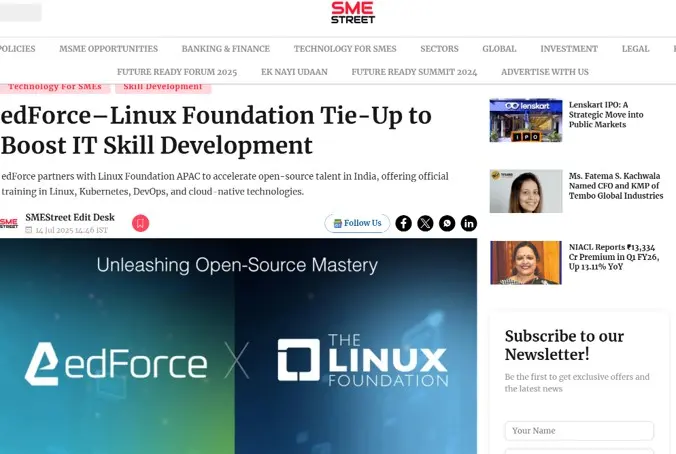676x454 pixels.
Task: Open Advertise With Us page
Action: pos(545,72)
